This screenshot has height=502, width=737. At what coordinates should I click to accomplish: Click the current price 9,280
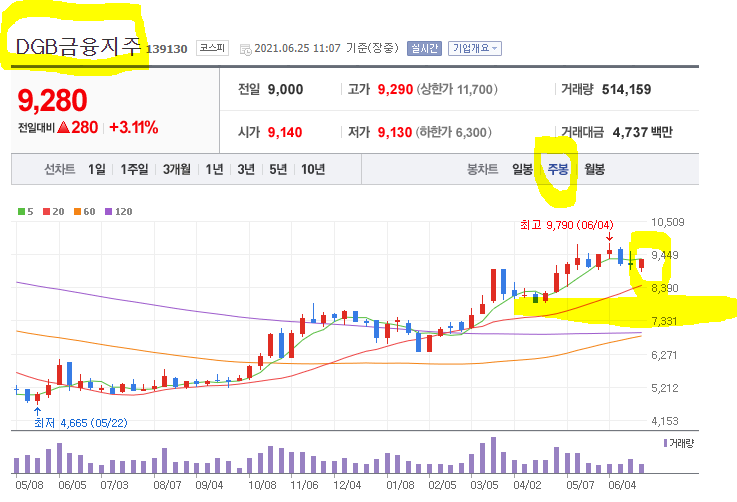(53, 100)
